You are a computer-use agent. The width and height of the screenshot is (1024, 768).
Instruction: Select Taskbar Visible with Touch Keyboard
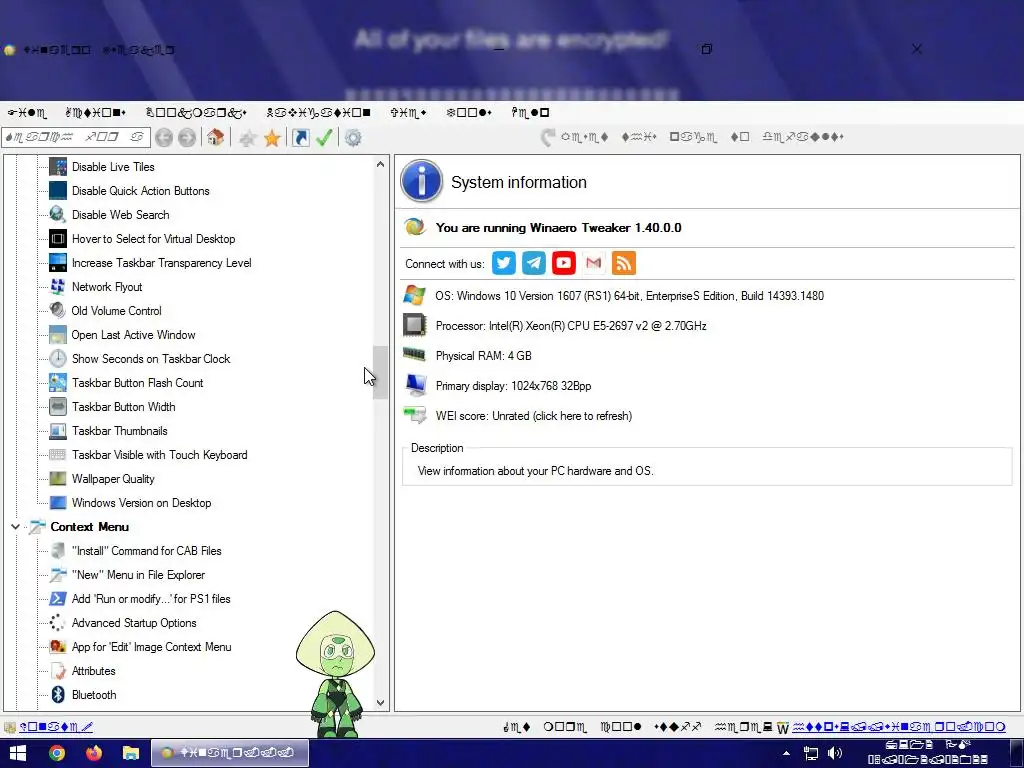pyautogui.click(x=159, y=455)
